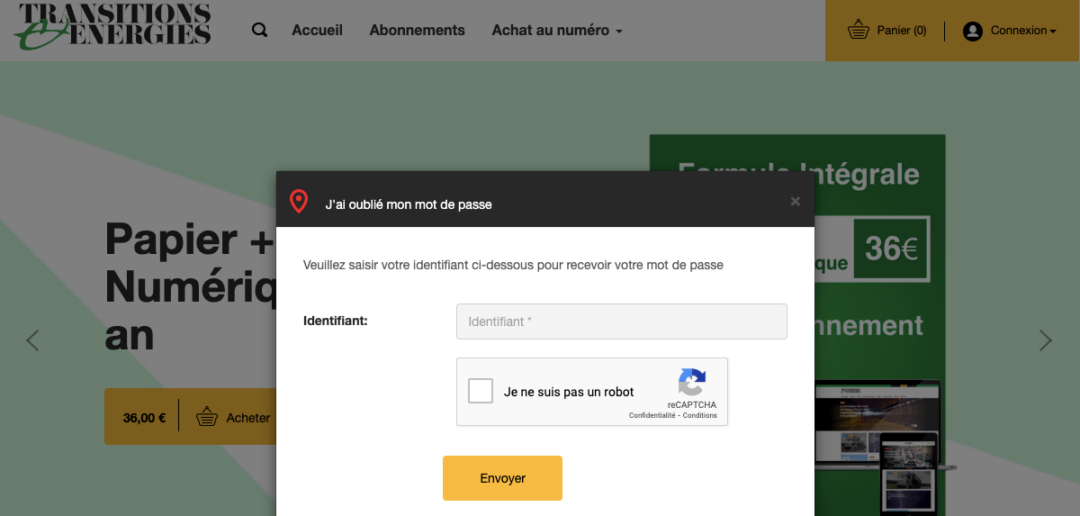Open the Connexion dropdown menu
This screenshot has width=1080, height=516.
click(x=1023, y=31)
